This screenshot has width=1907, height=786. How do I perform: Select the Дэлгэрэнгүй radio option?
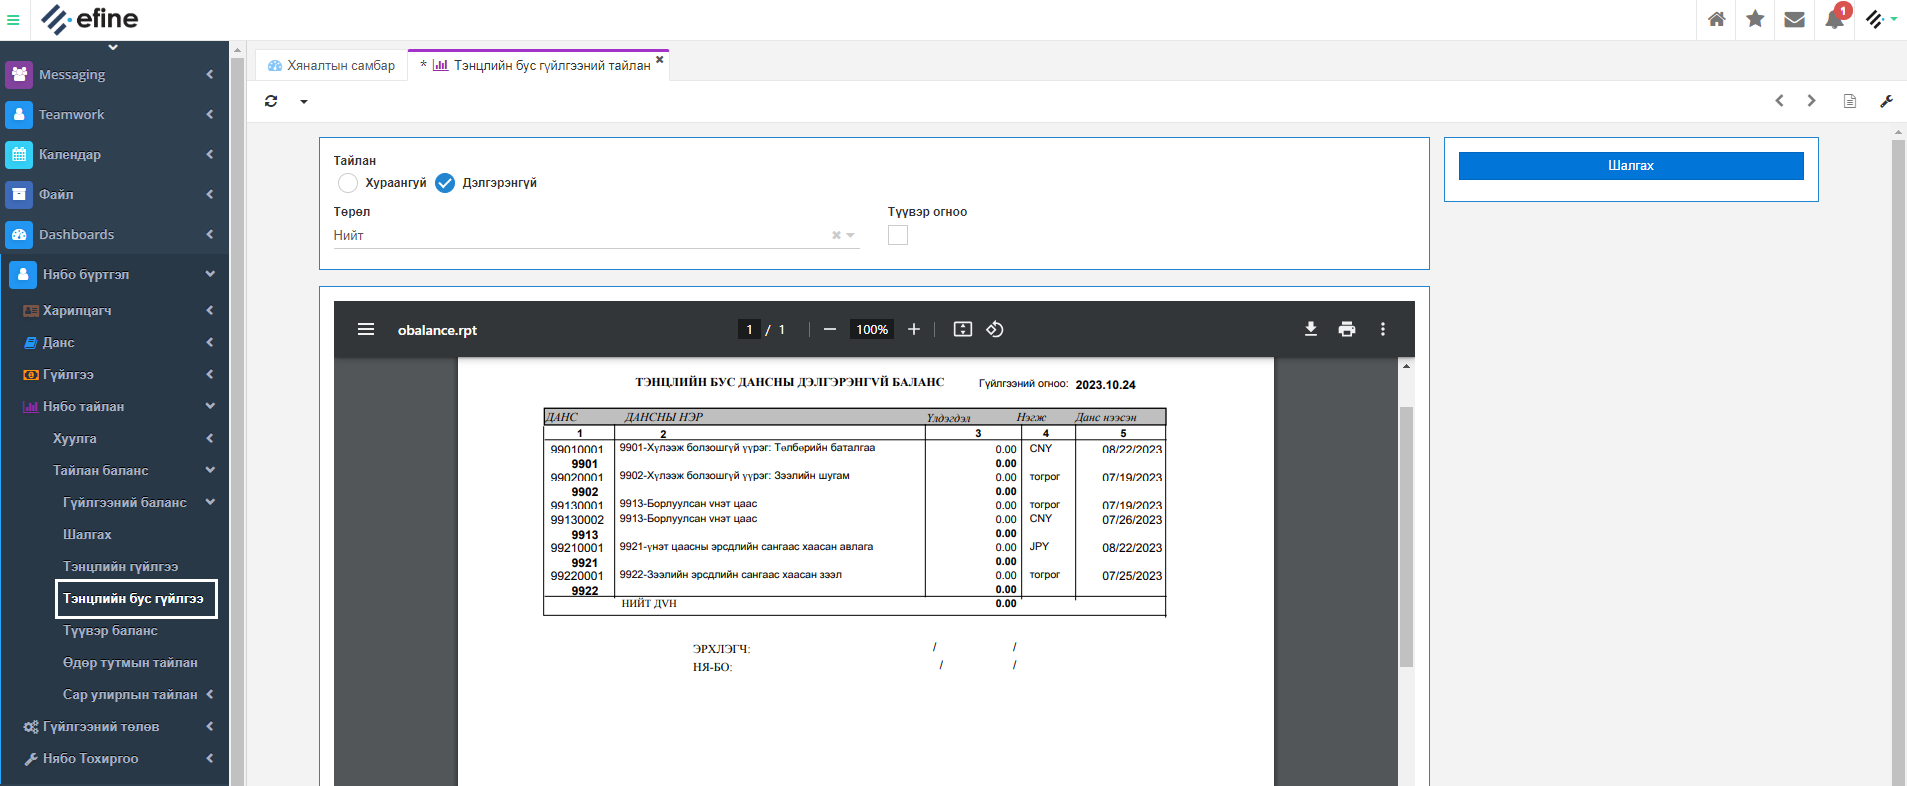point(445,183)
